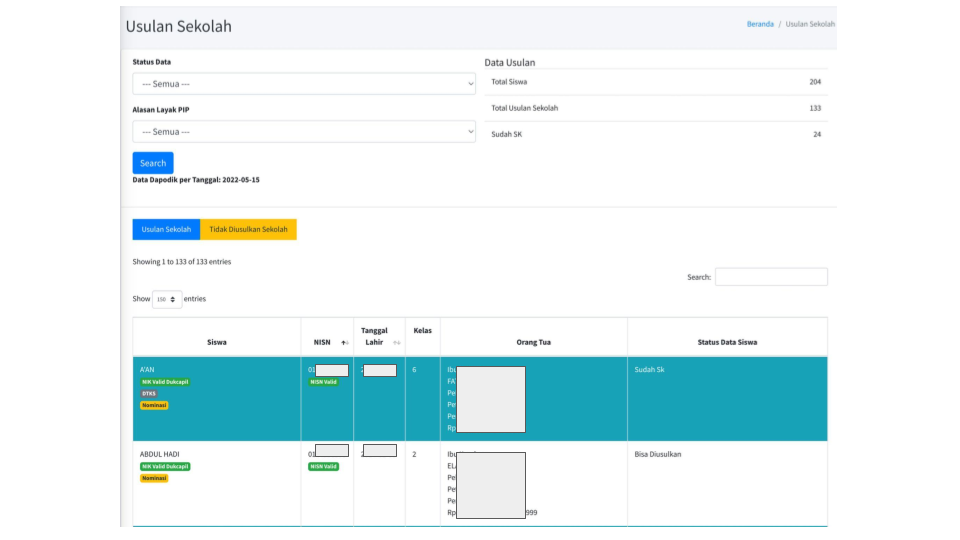Screen dimensions: 960x540
Task: Click the Sudah Sk status cell
Action: 727,399
